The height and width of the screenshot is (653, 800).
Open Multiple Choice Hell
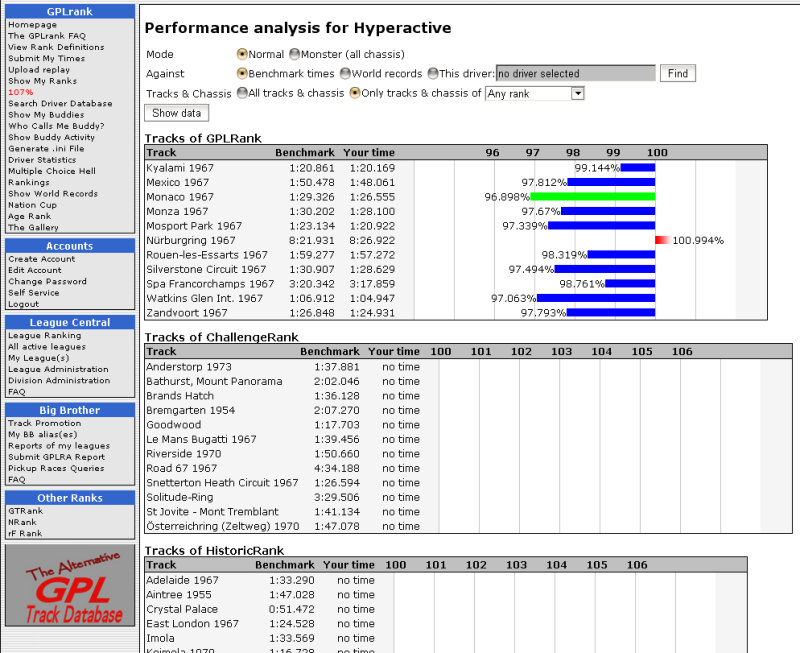[x=52, y=171]
